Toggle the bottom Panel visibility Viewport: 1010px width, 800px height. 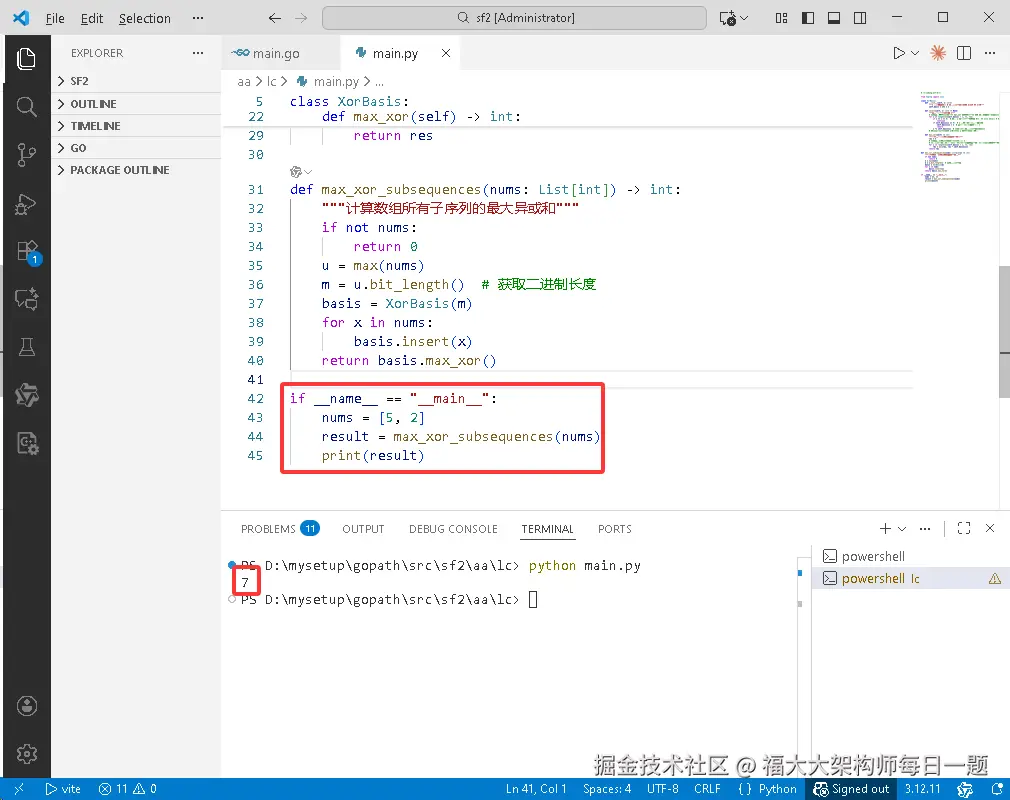point(834,18)
